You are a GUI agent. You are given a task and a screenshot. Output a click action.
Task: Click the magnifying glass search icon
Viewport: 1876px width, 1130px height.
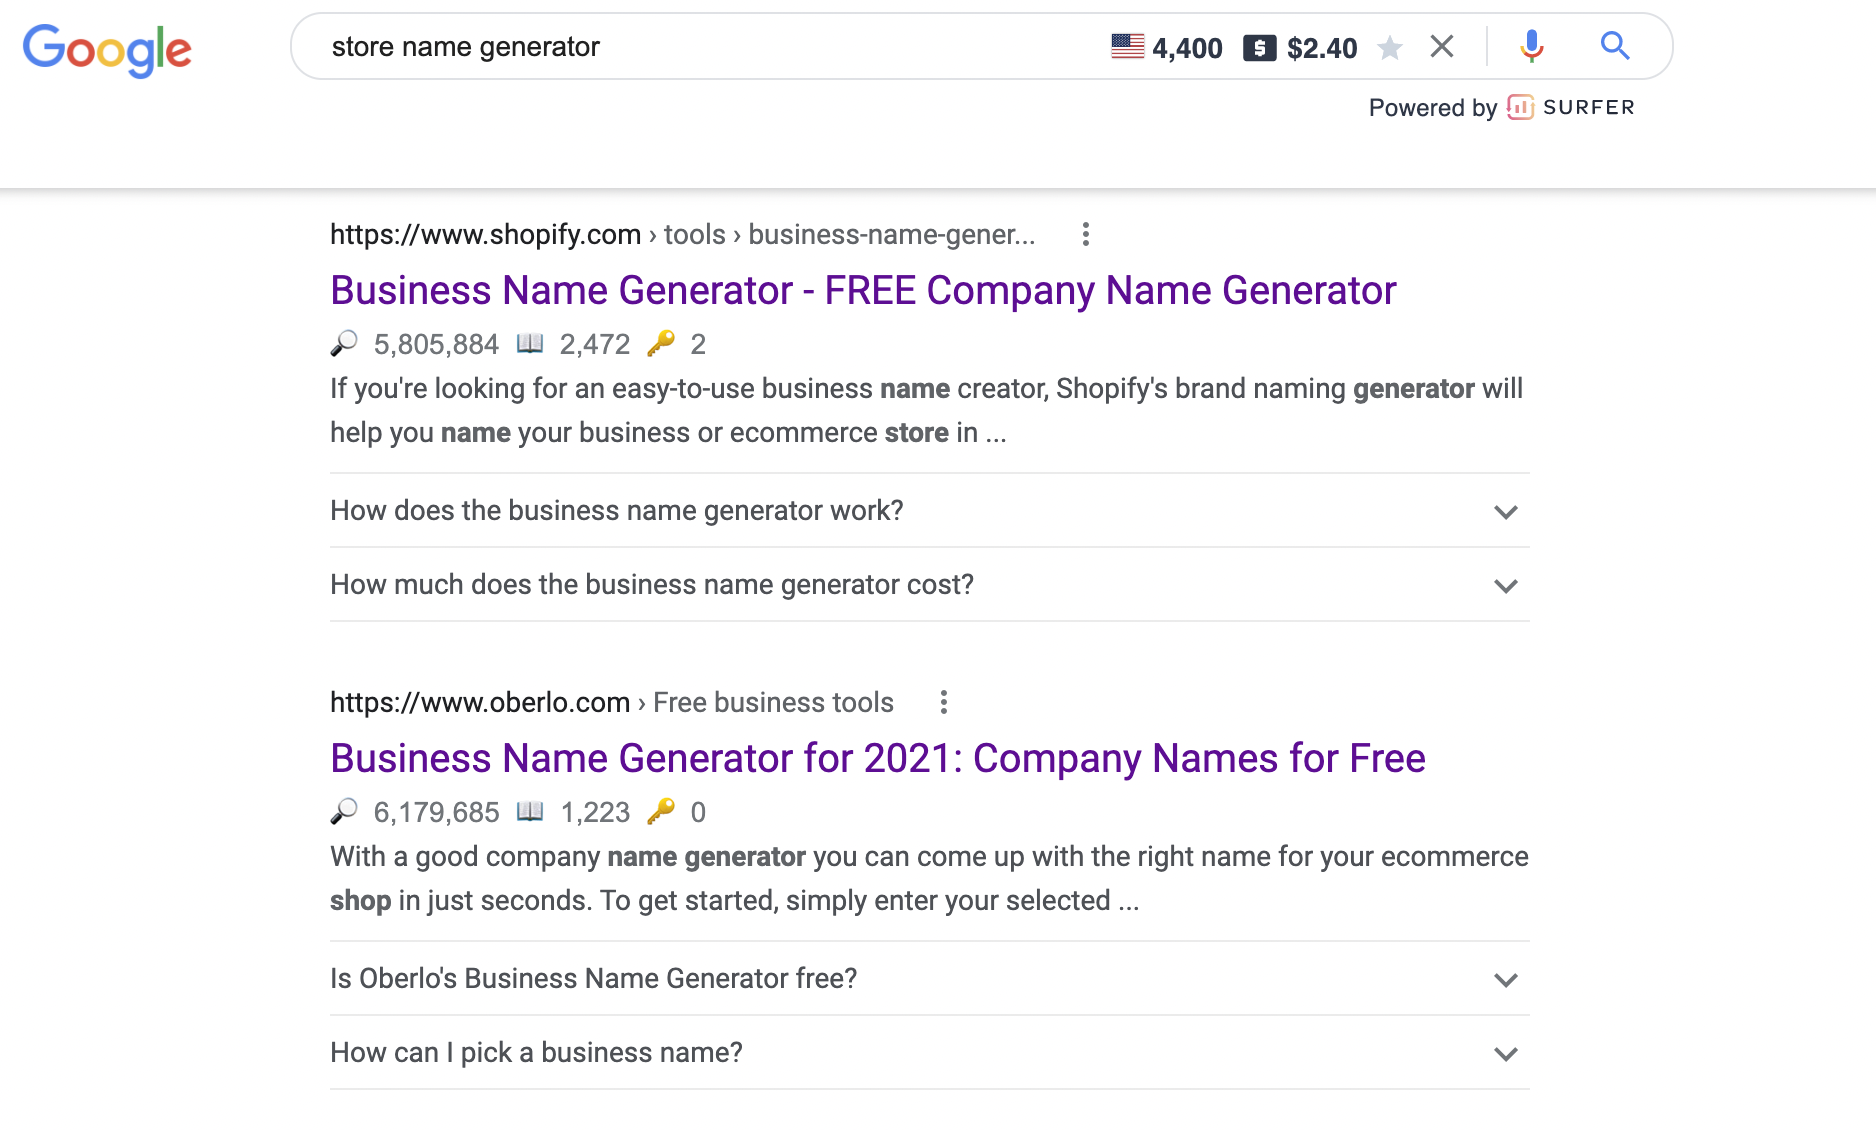pos(1615,46)
